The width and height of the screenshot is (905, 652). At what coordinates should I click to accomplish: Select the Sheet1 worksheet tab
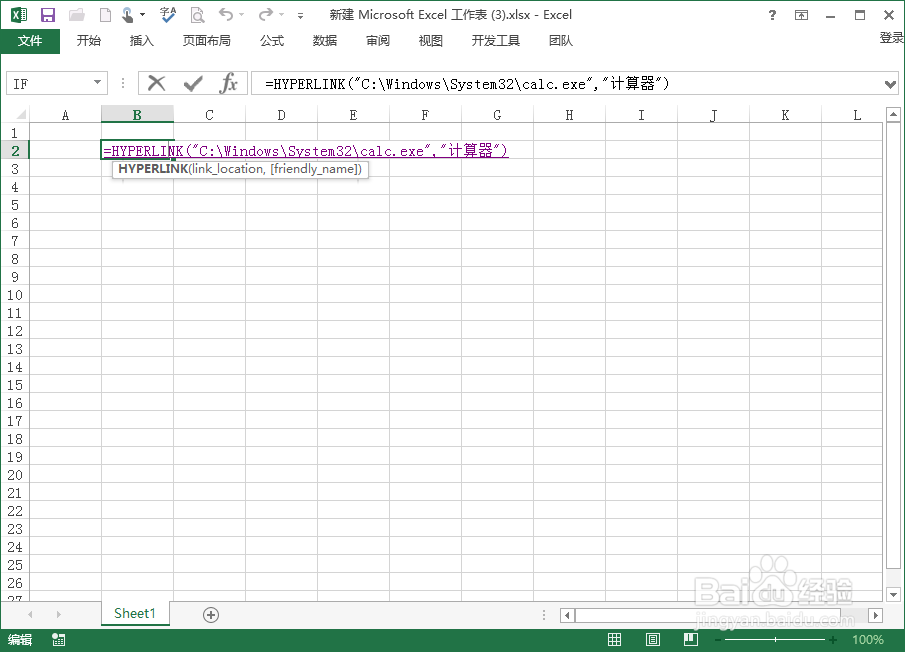point(135,613)
